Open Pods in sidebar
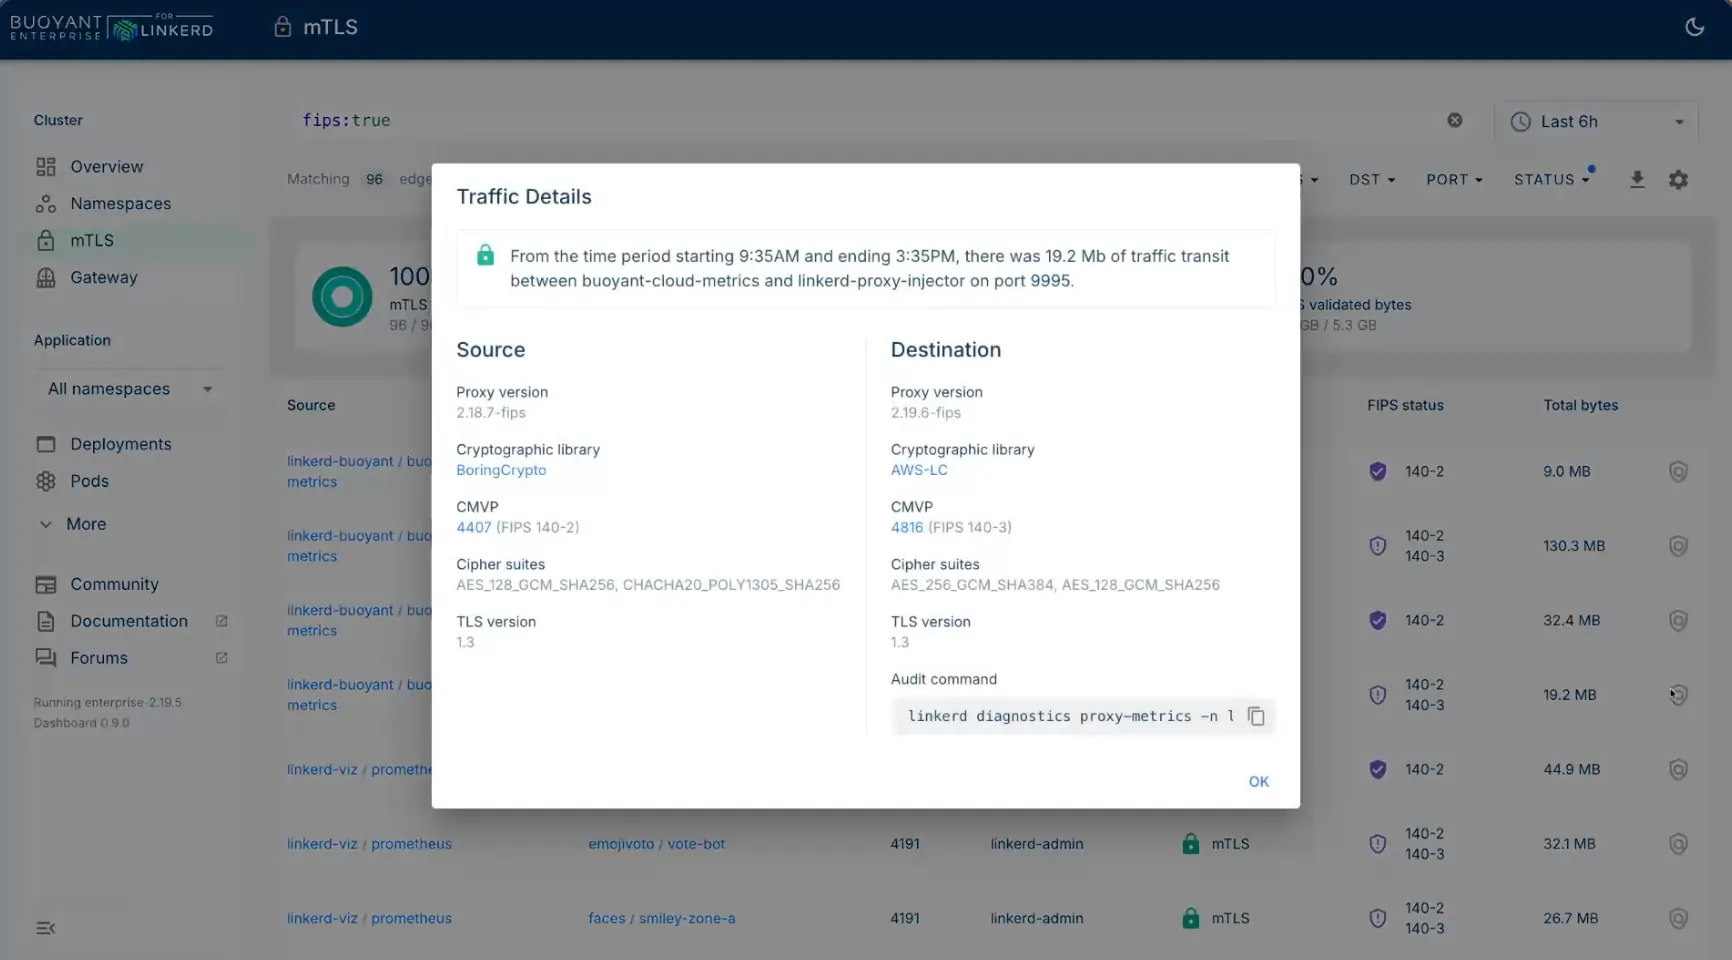 89,481
